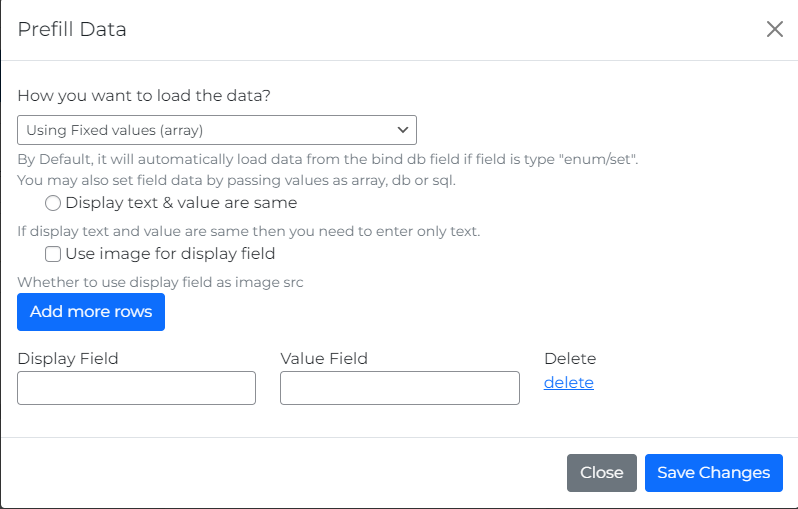Focus the Value Field text input
Viewport: 798px width, 509px height.
point(400,388)
